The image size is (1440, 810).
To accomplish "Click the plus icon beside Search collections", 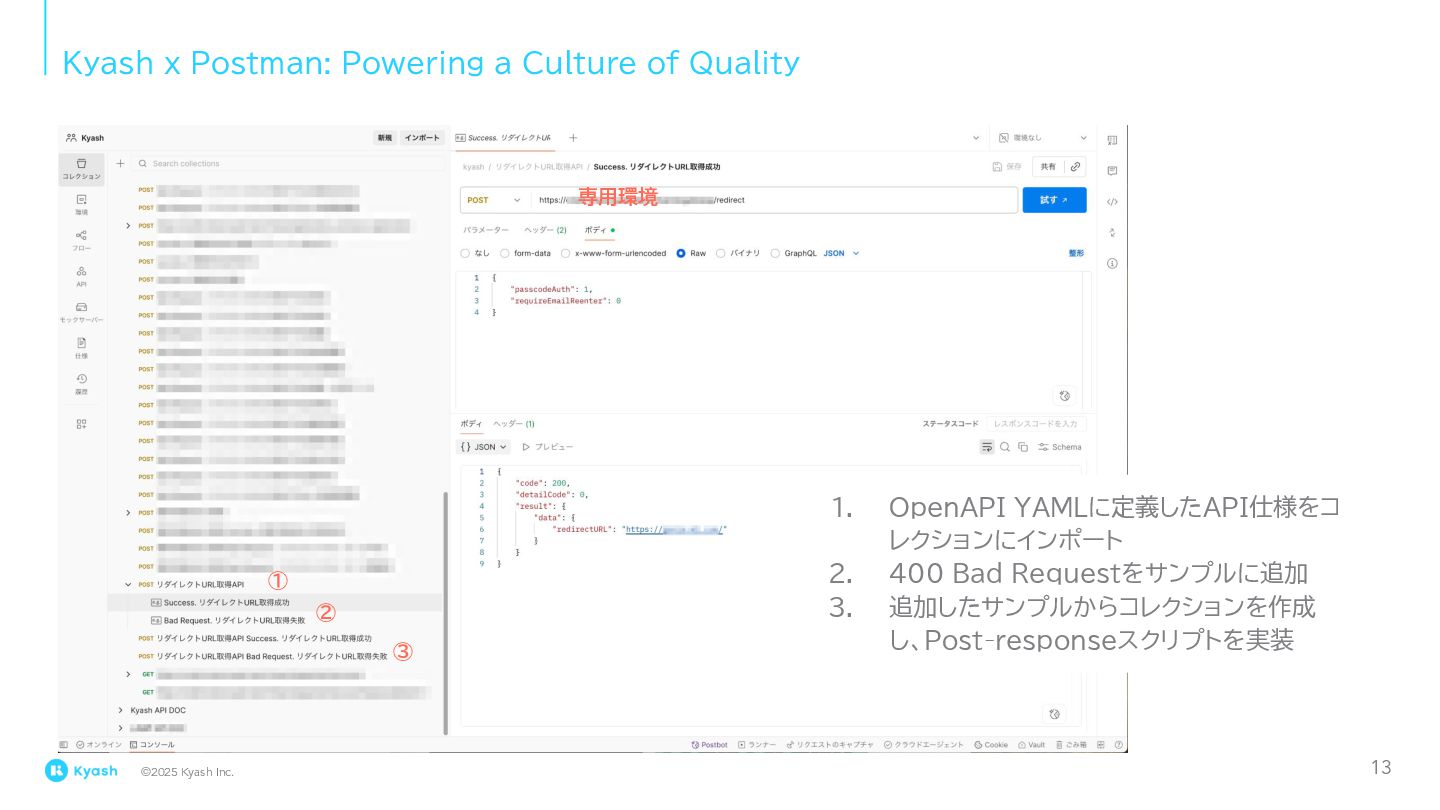I will tap(120, 163).
